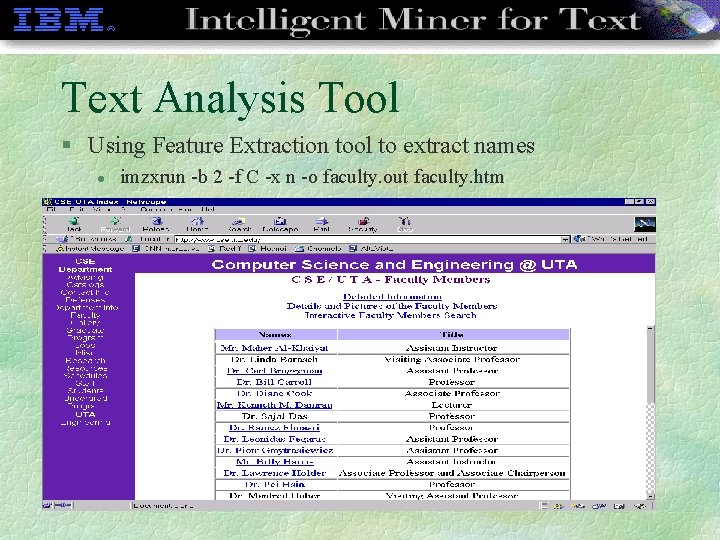Open Mr. Maher Al-Khaiyat's page

(x=275, y=348)
